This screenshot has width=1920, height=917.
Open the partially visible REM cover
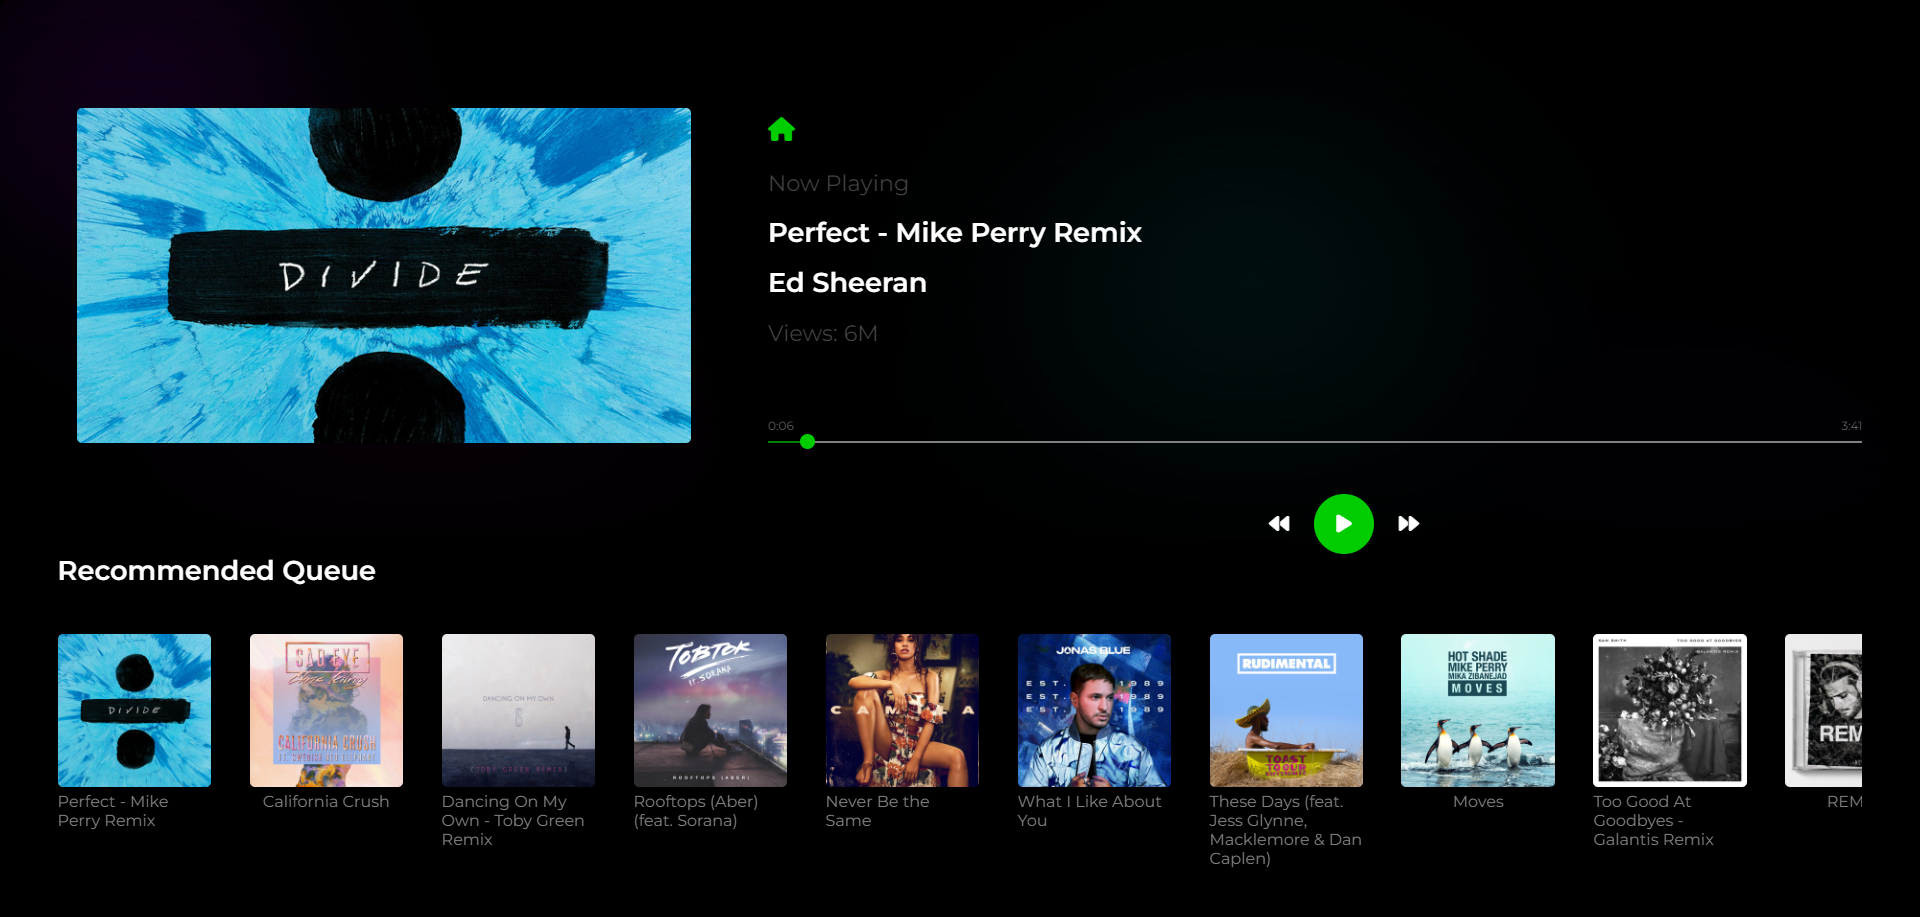point(1823,710)
